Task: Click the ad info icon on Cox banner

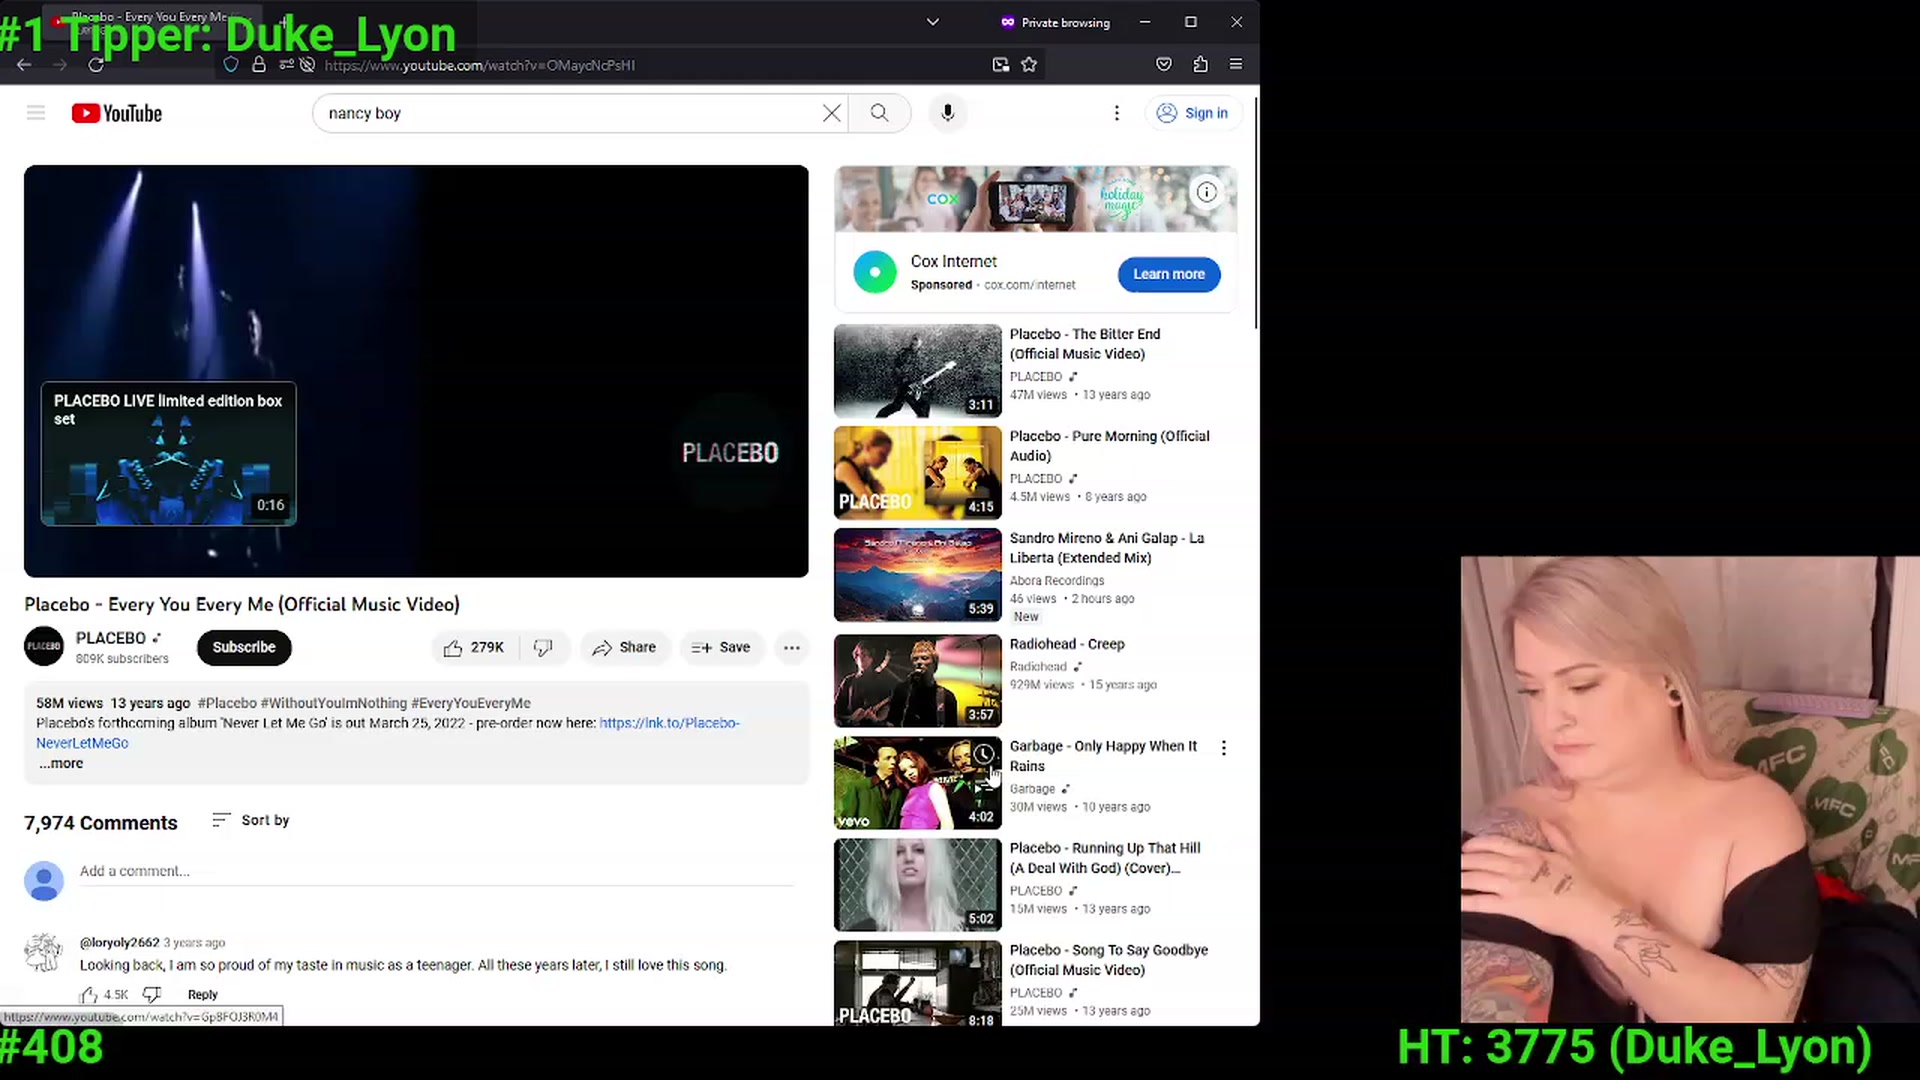Action: (x=1207, y=192)
